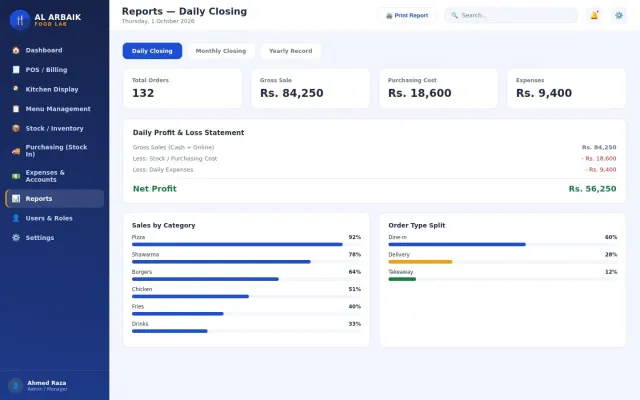Click the Ahmed Raza avatar icon
The height and width of the screenshot is (400, 640).
click(x=16, y=385)
